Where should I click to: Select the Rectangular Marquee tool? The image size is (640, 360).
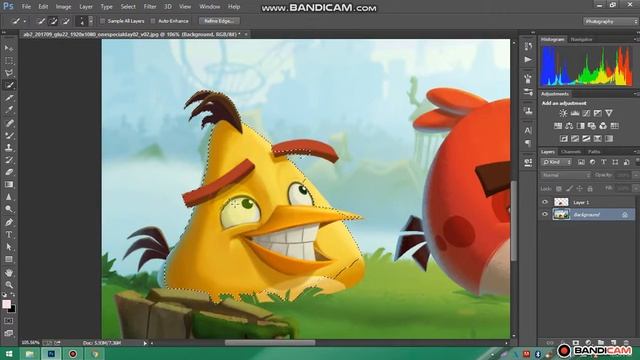[9, 61]
